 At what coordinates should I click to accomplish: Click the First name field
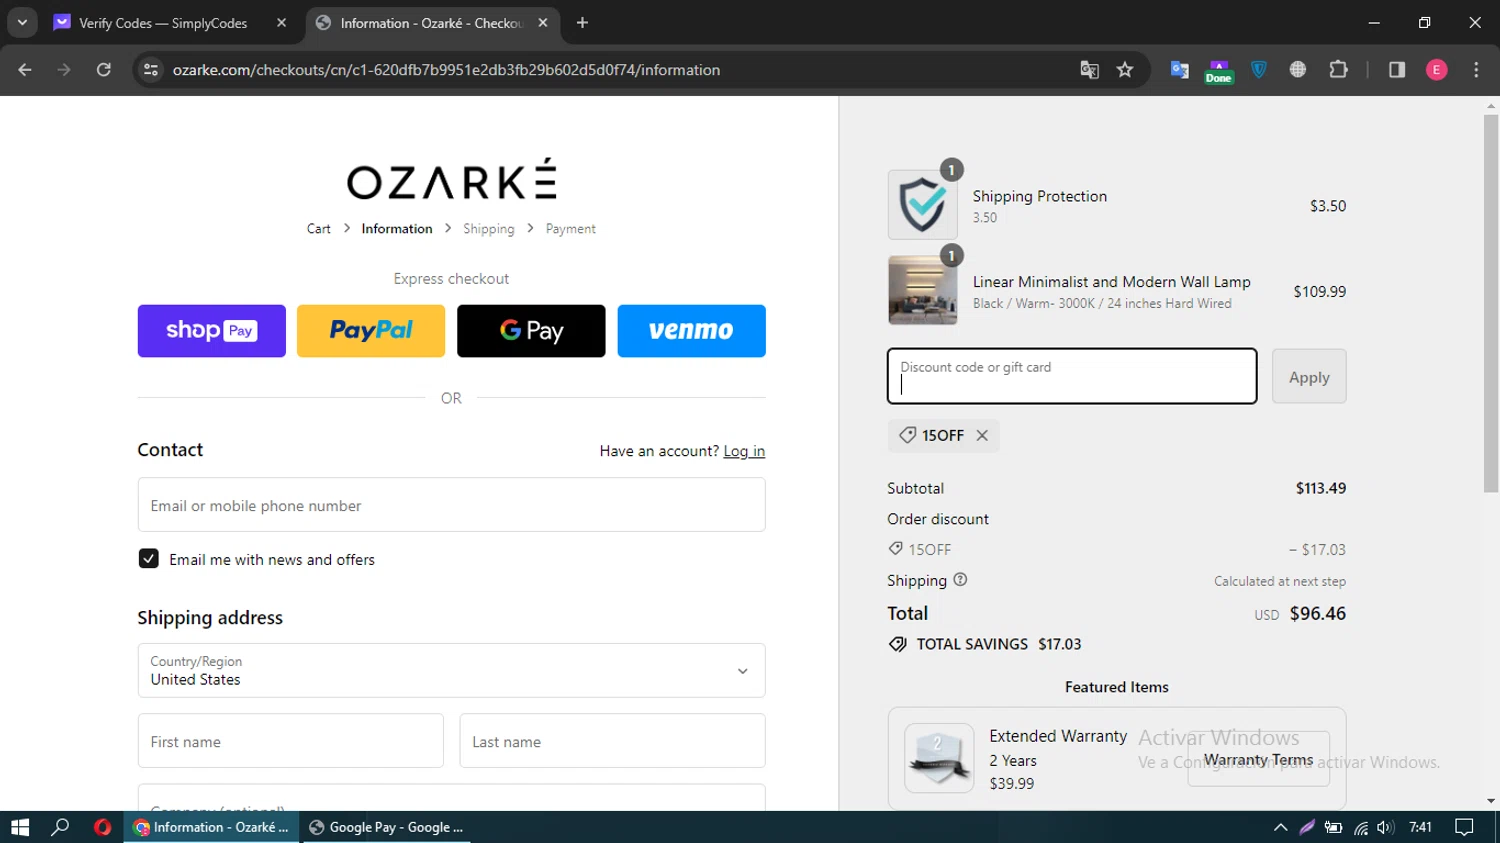(x=290, y=741)
